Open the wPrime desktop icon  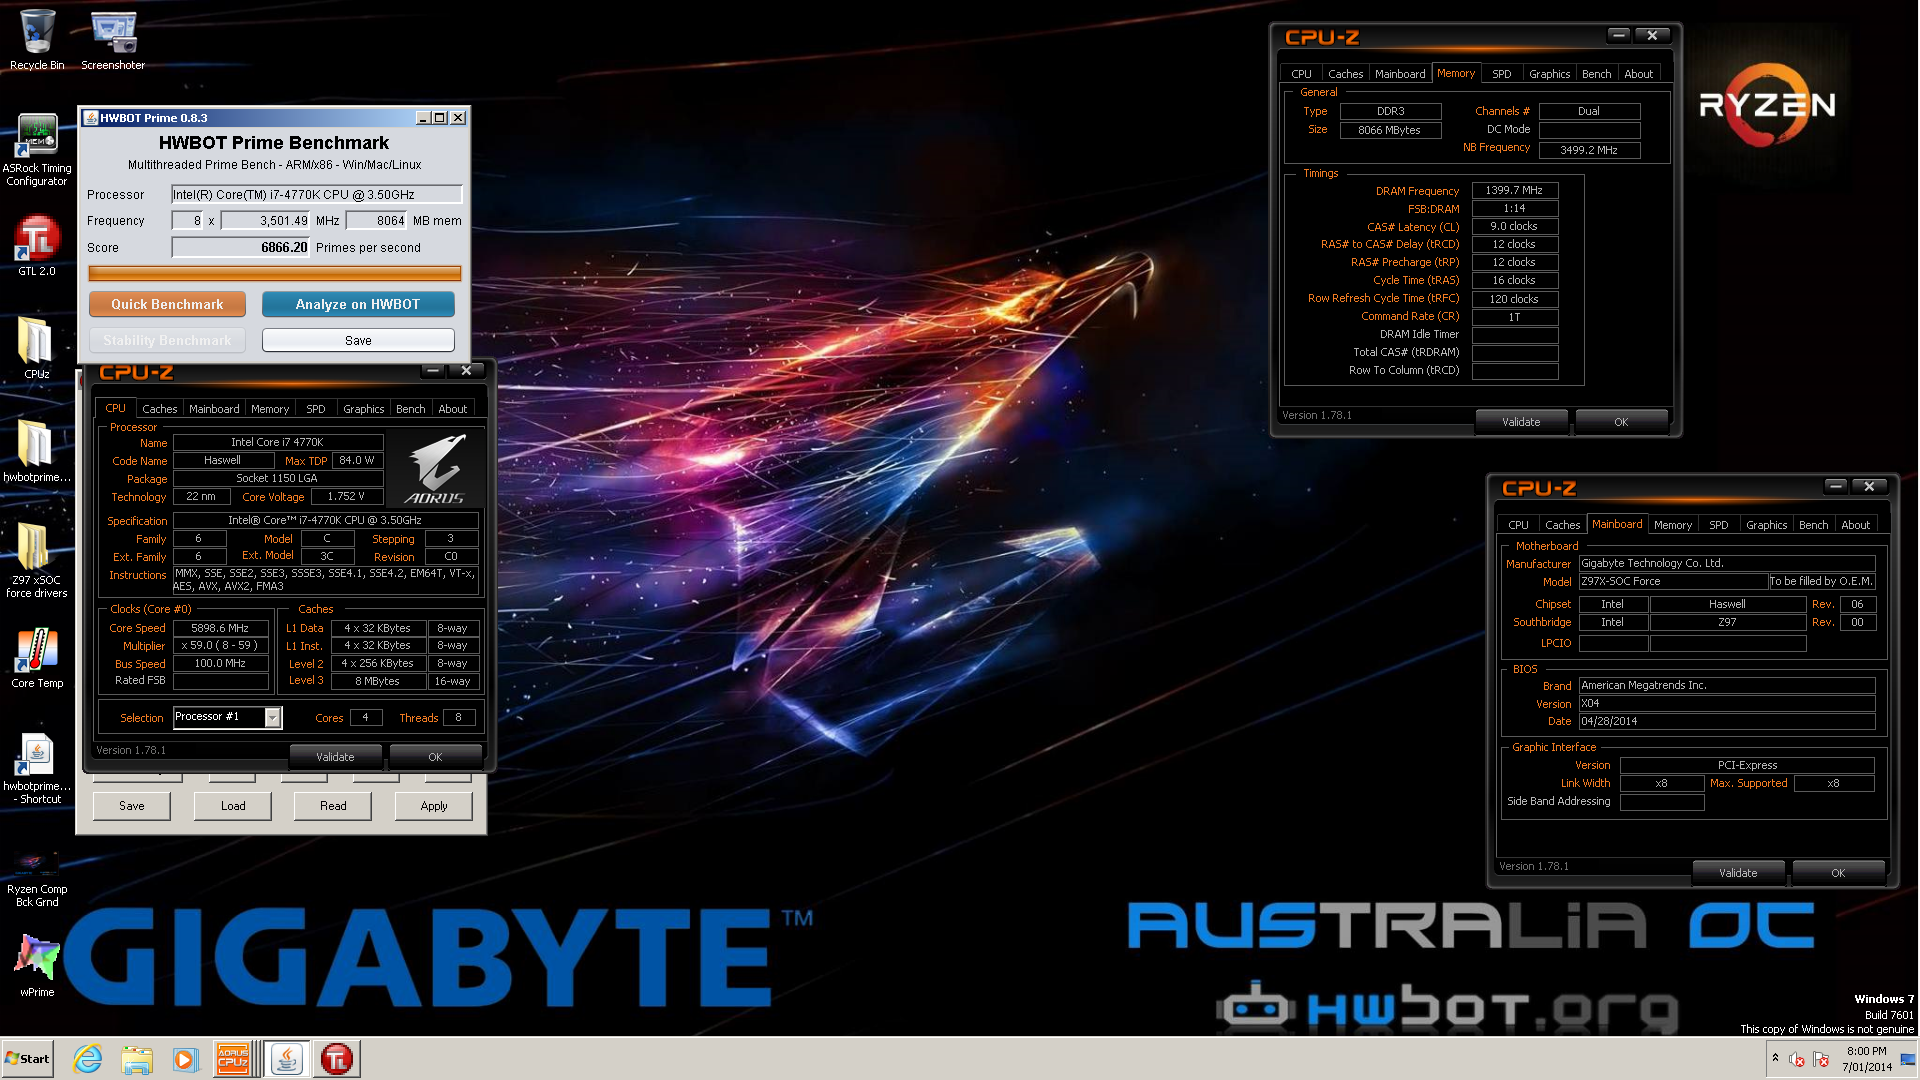click(x=37, y=965)
